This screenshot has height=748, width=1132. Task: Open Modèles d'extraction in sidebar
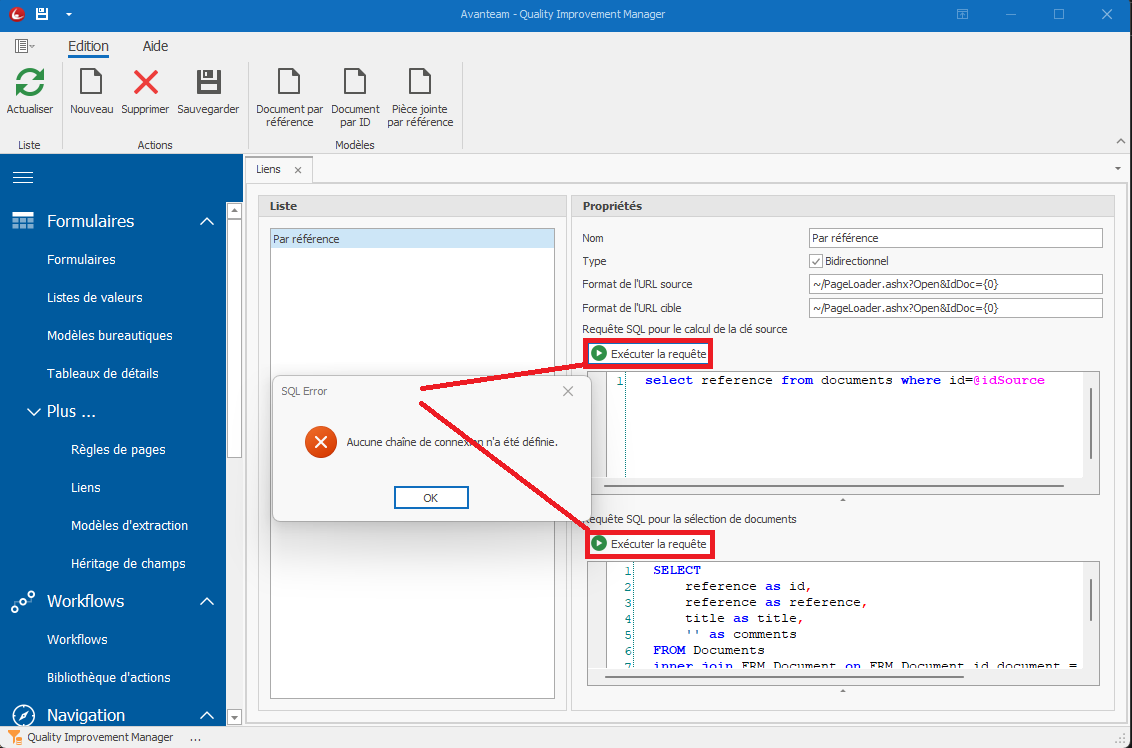(129, 526)
